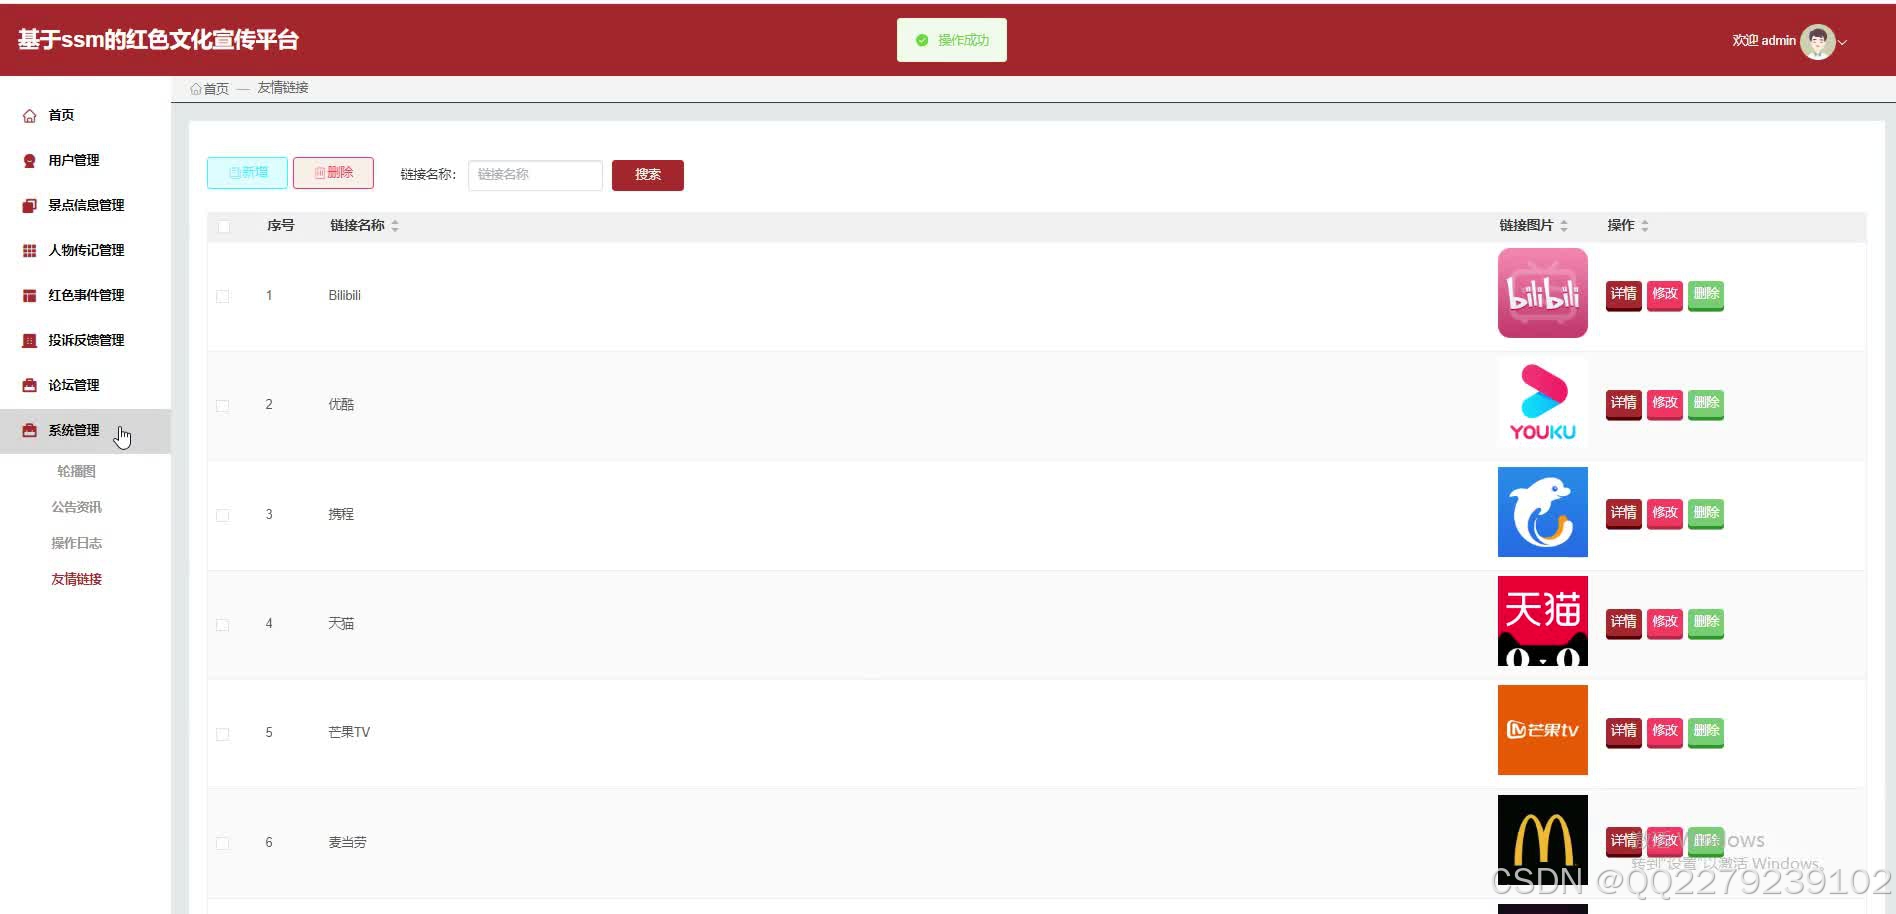This screenshot has height=914, width=1896.
Task: Click the 红色事件管理 sidebar icon
Action: (29, 296)
